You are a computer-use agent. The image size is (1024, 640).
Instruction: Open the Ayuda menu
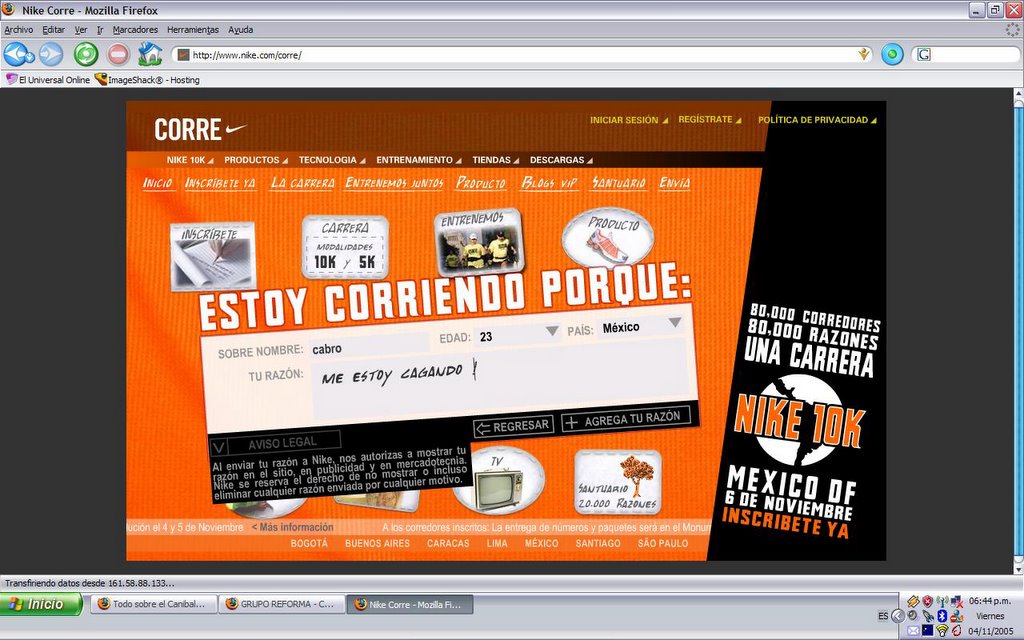coord(240,29)
